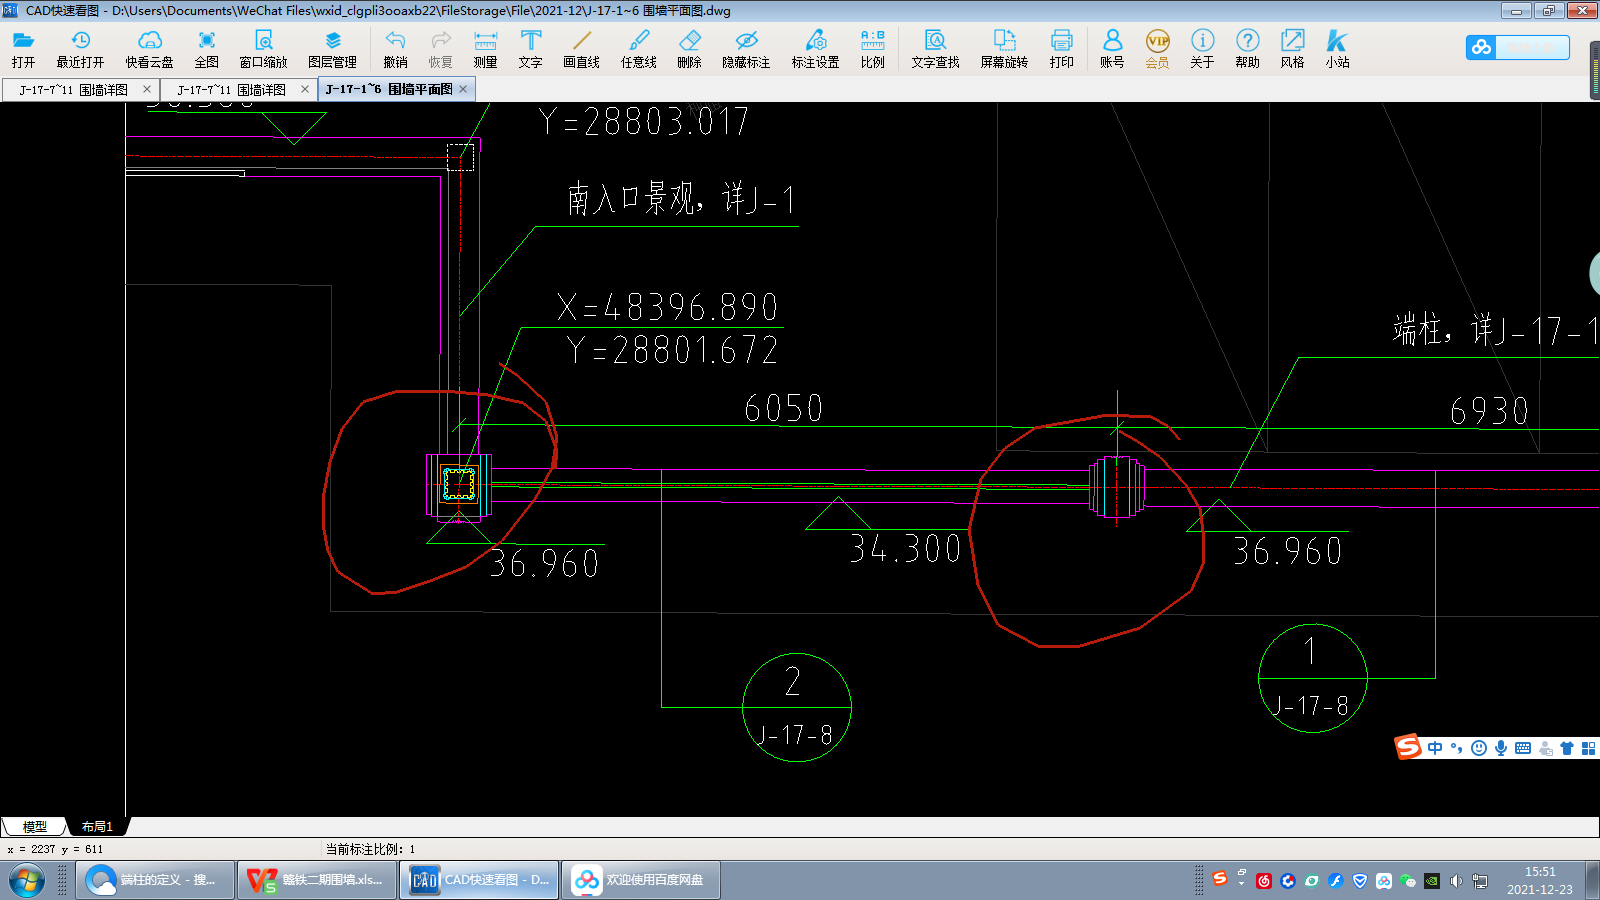Start Sogou voice input microphone
This screenshot has height=900, width=1600.
click(x=1501, y=748)
